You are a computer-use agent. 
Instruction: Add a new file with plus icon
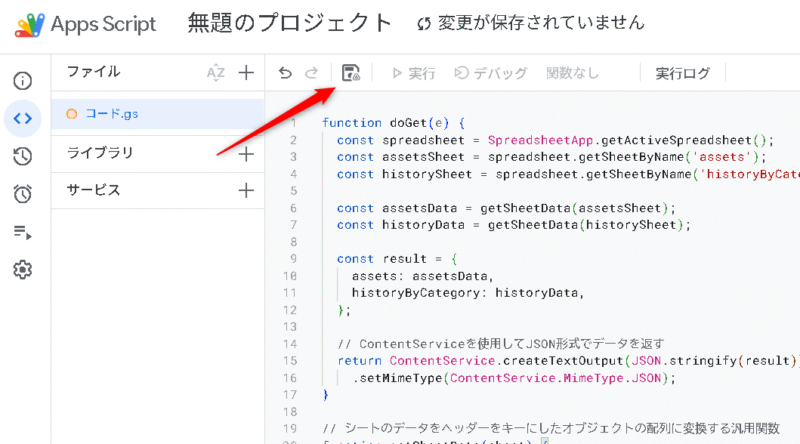click(246, 72)
